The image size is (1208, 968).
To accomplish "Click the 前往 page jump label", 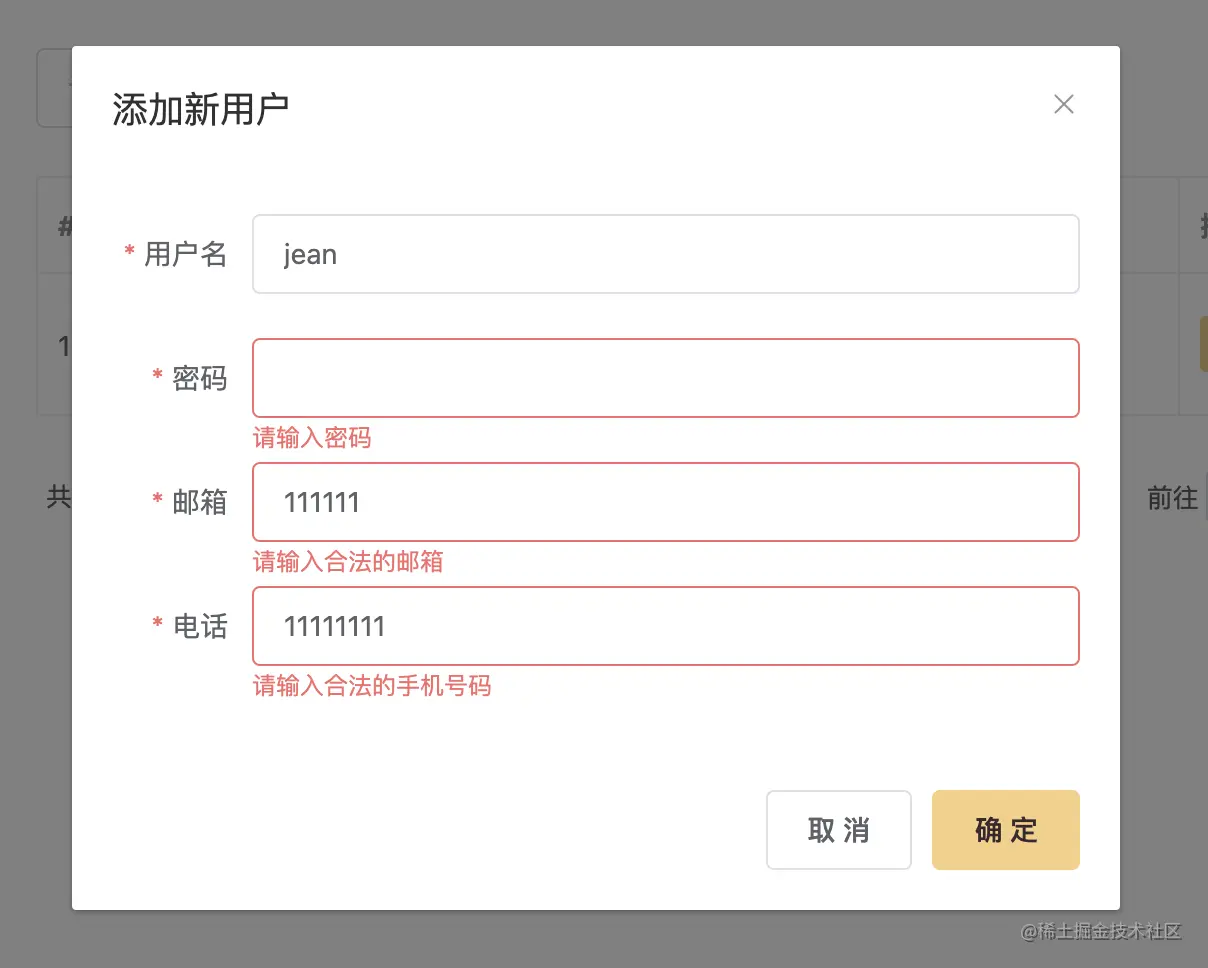I will point(1172,498).
